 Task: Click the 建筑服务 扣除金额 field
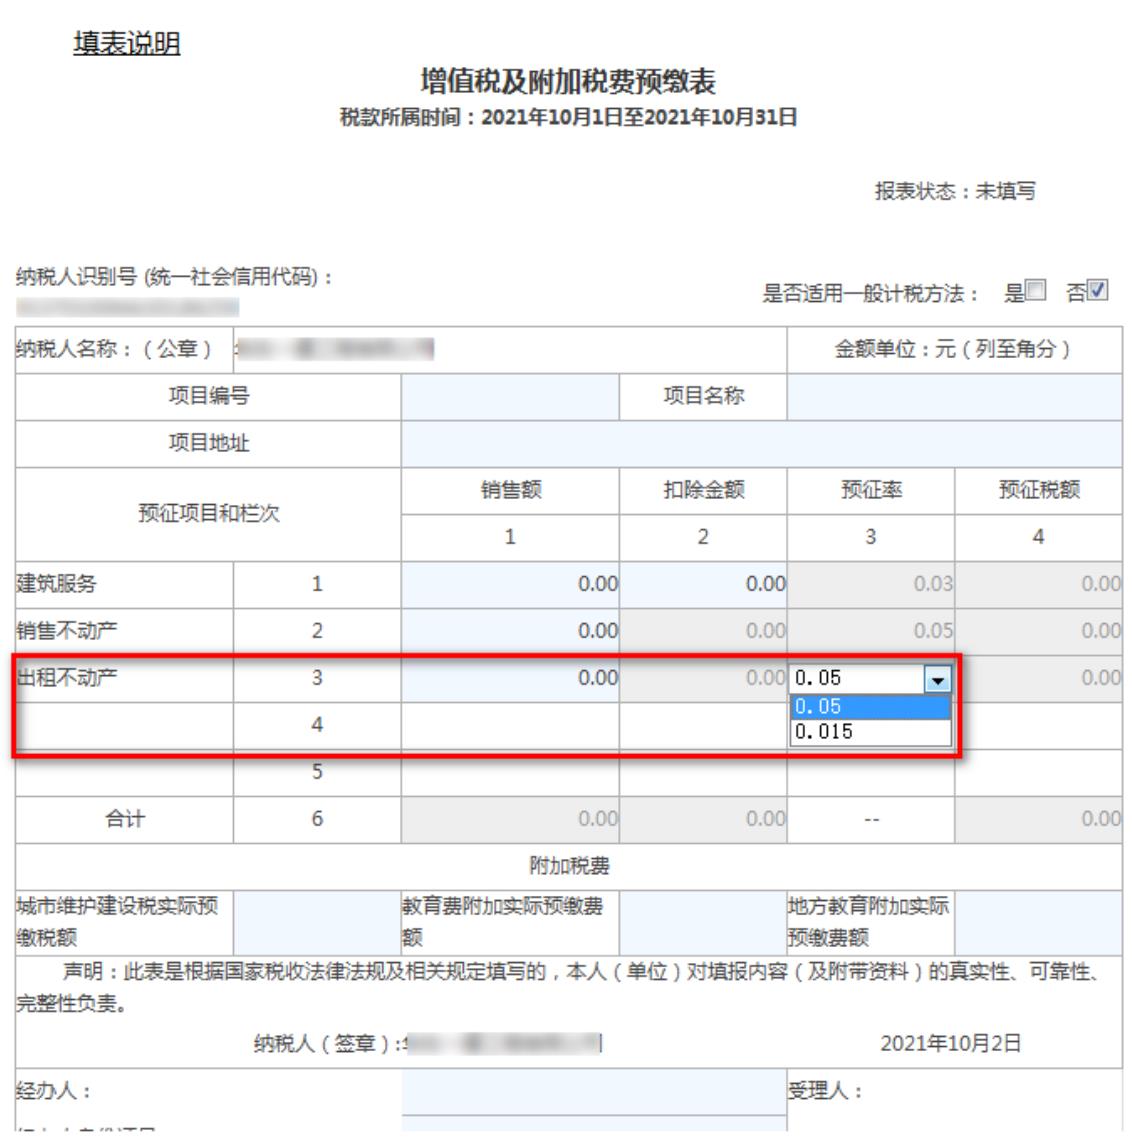click(x=703, y=584)
